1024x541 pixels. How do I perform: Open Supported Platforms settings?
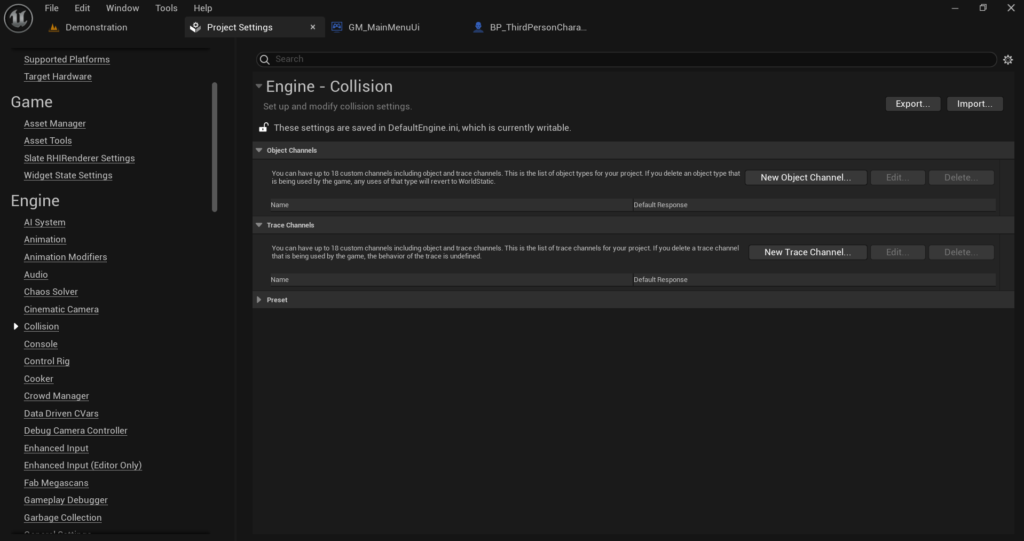click(67, 59)
